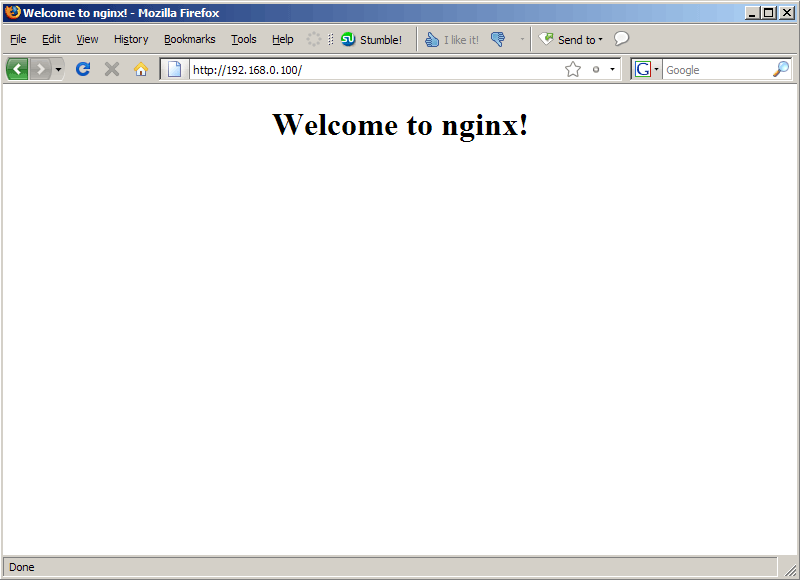Open the Tools menu
This screenshot has width=800, height=580.
coord(243,39)
